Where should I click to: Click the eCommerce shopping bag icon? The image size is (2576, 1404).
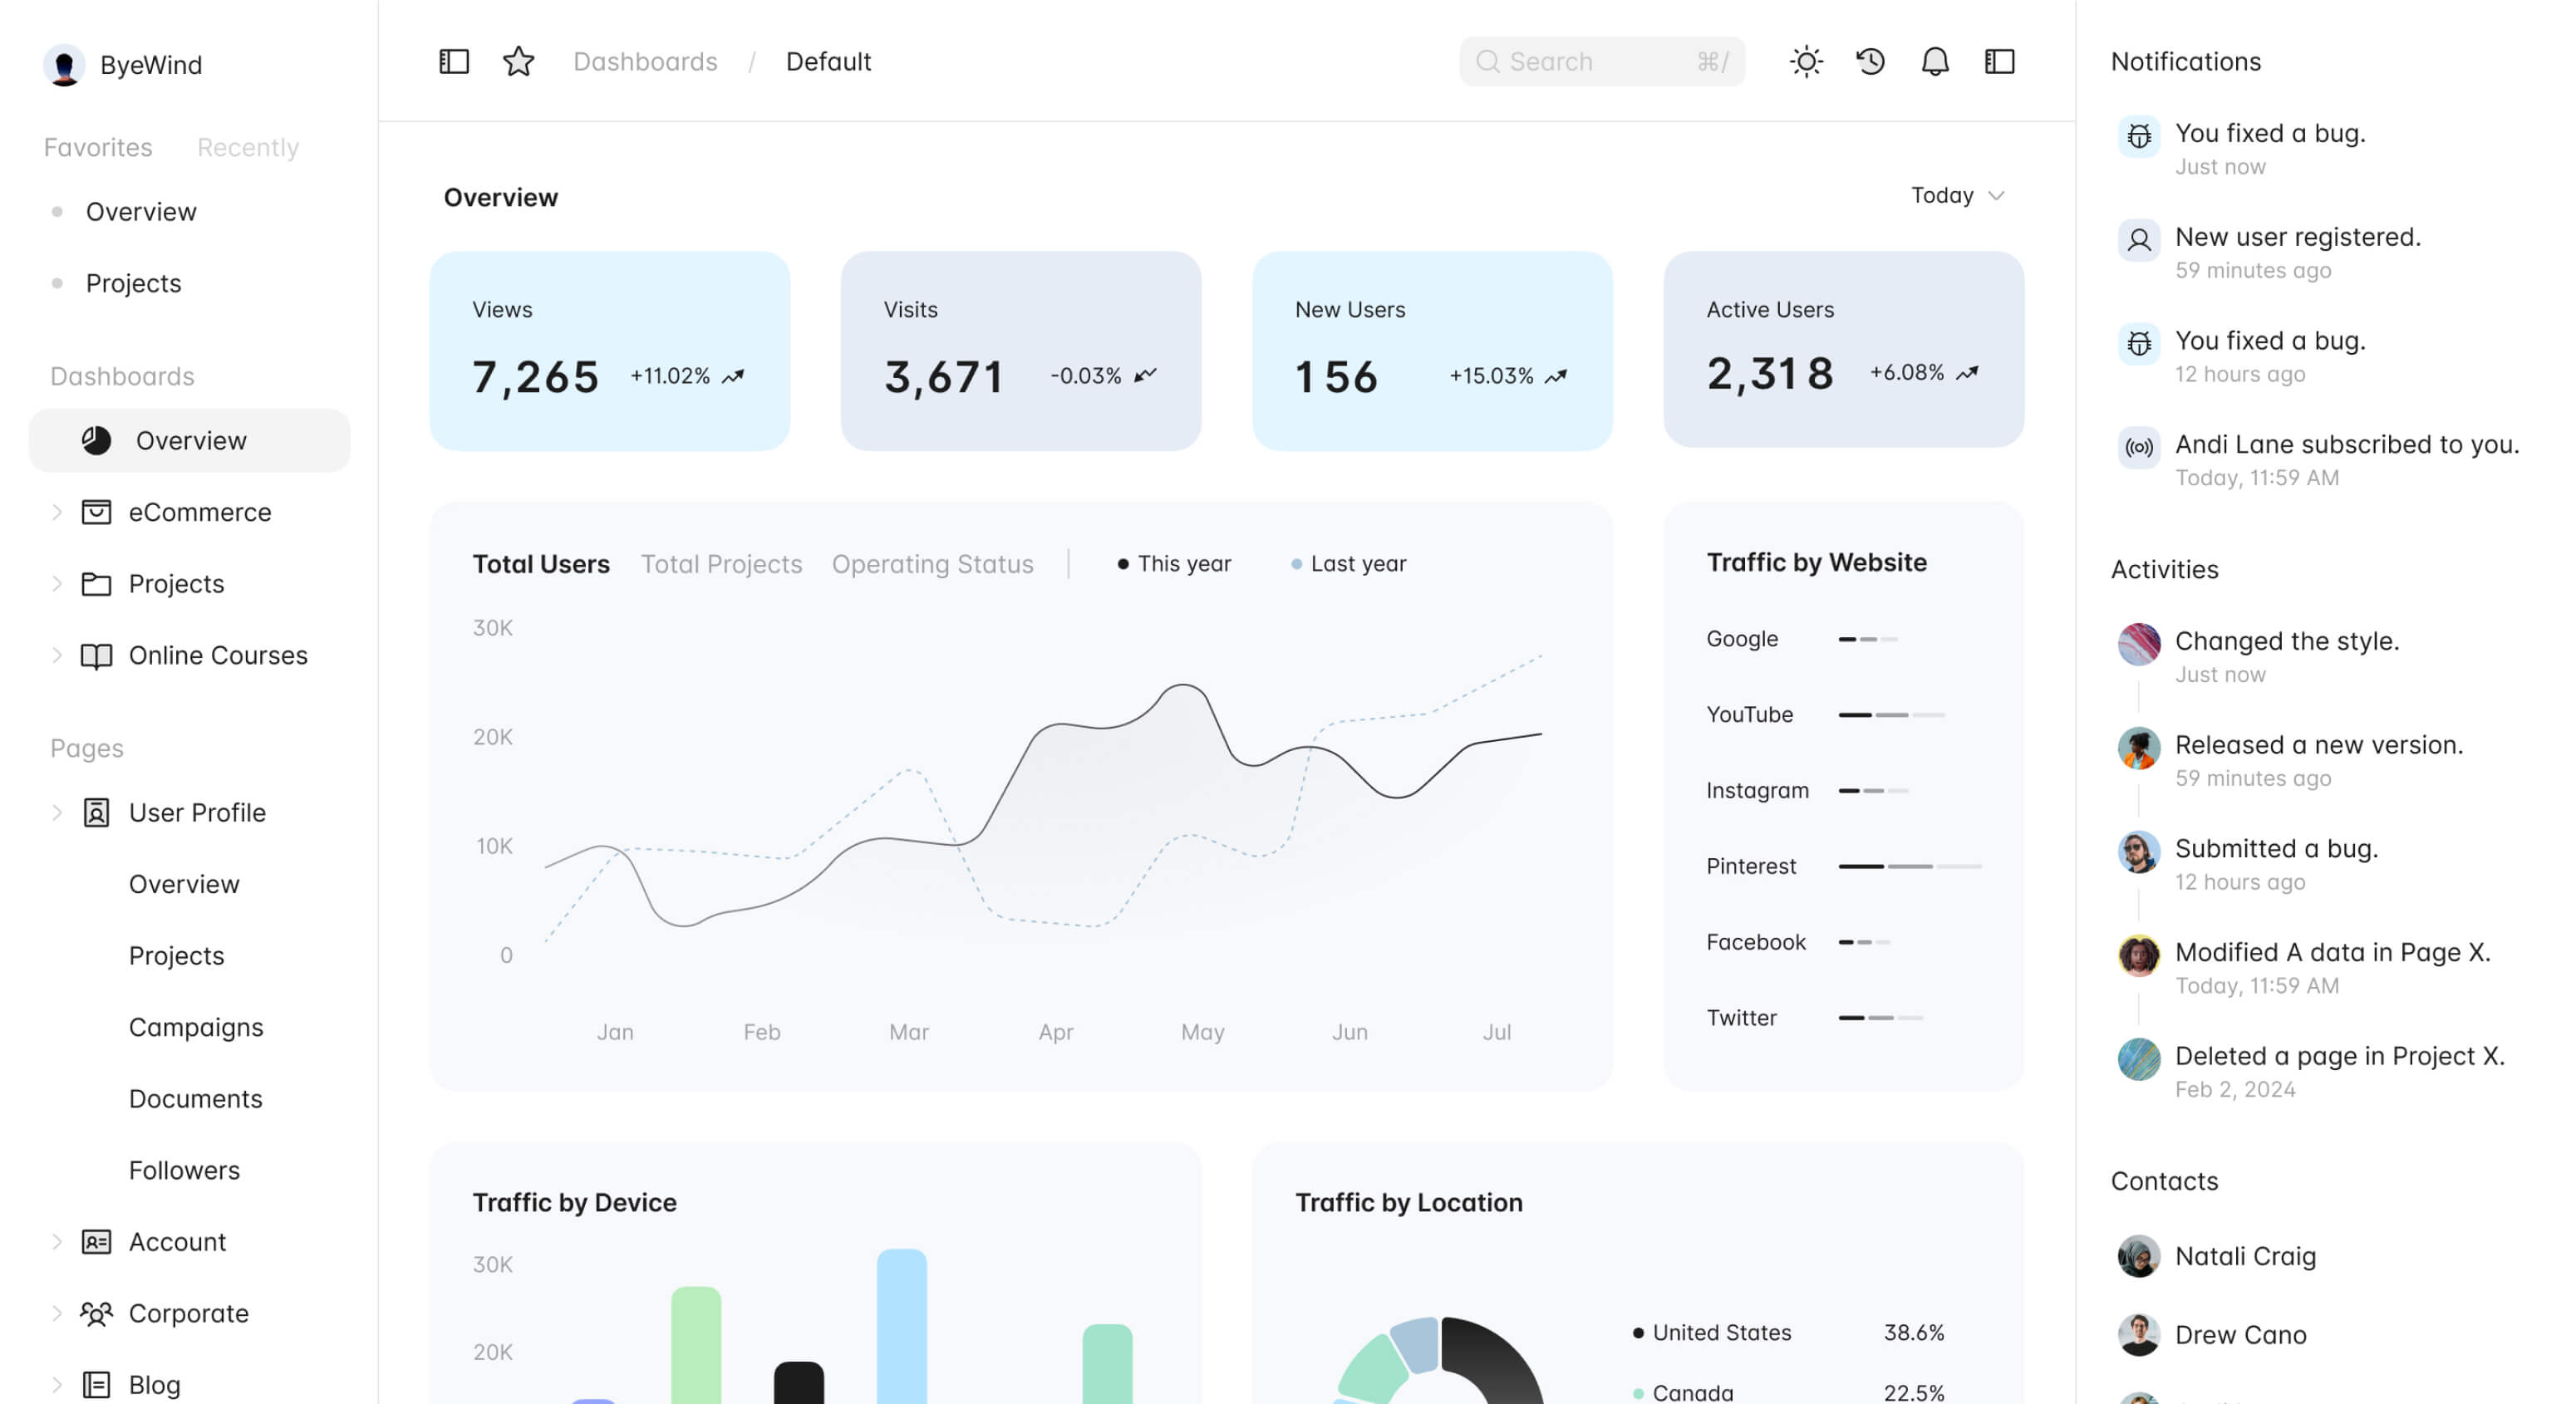point(96,512)
